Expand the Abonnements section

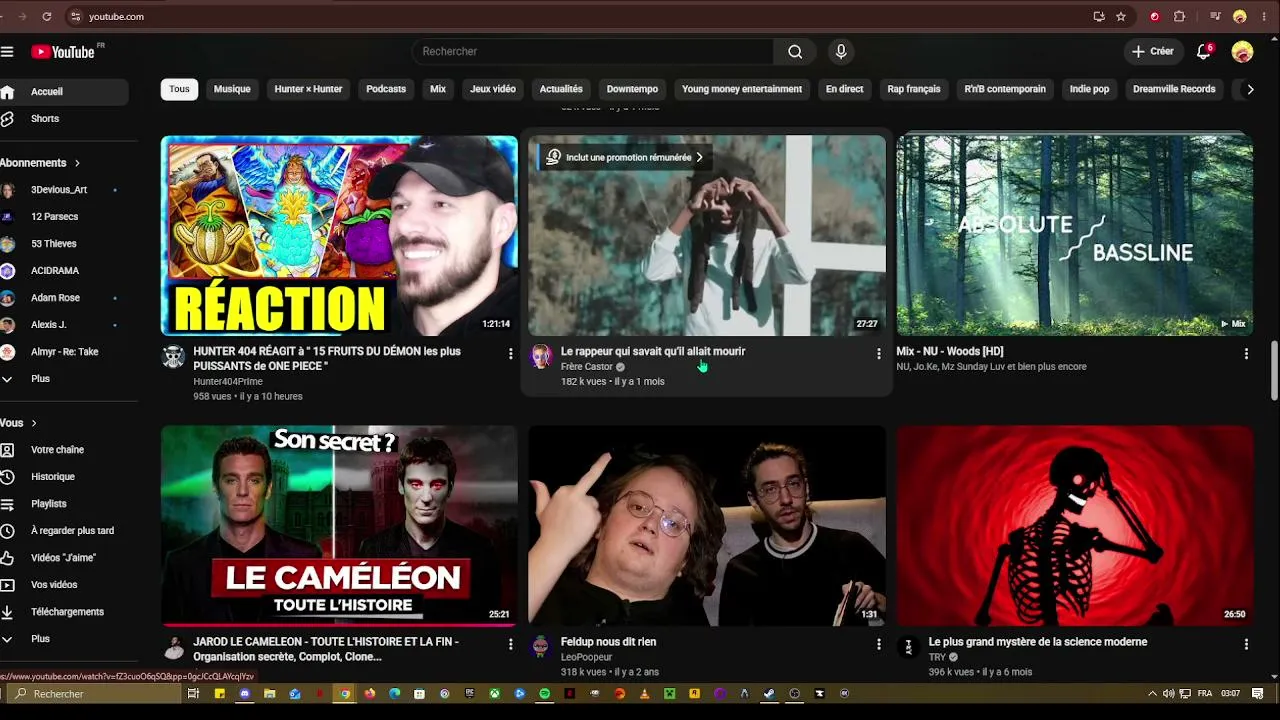[40, 163]
